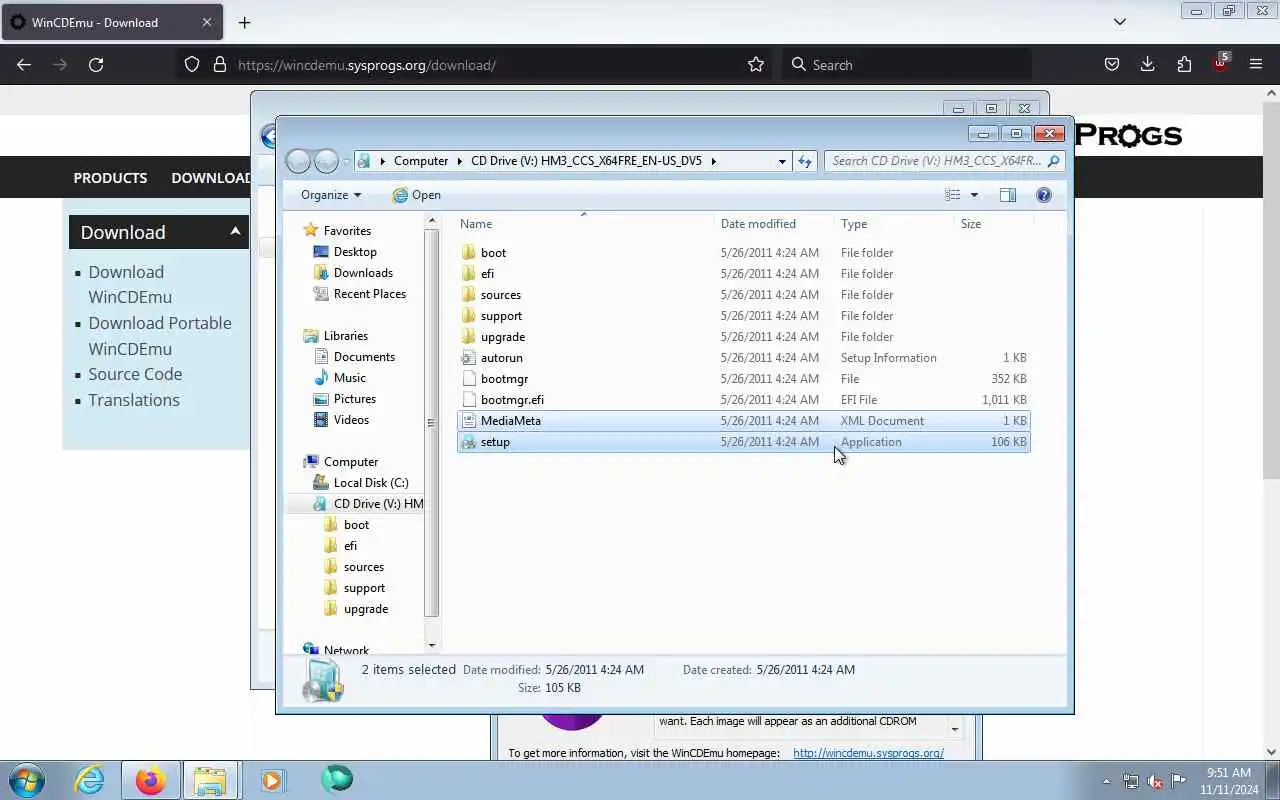1280x800 pixels.
Task: Follow Source Code sidebar link
Action: [135, 374]
